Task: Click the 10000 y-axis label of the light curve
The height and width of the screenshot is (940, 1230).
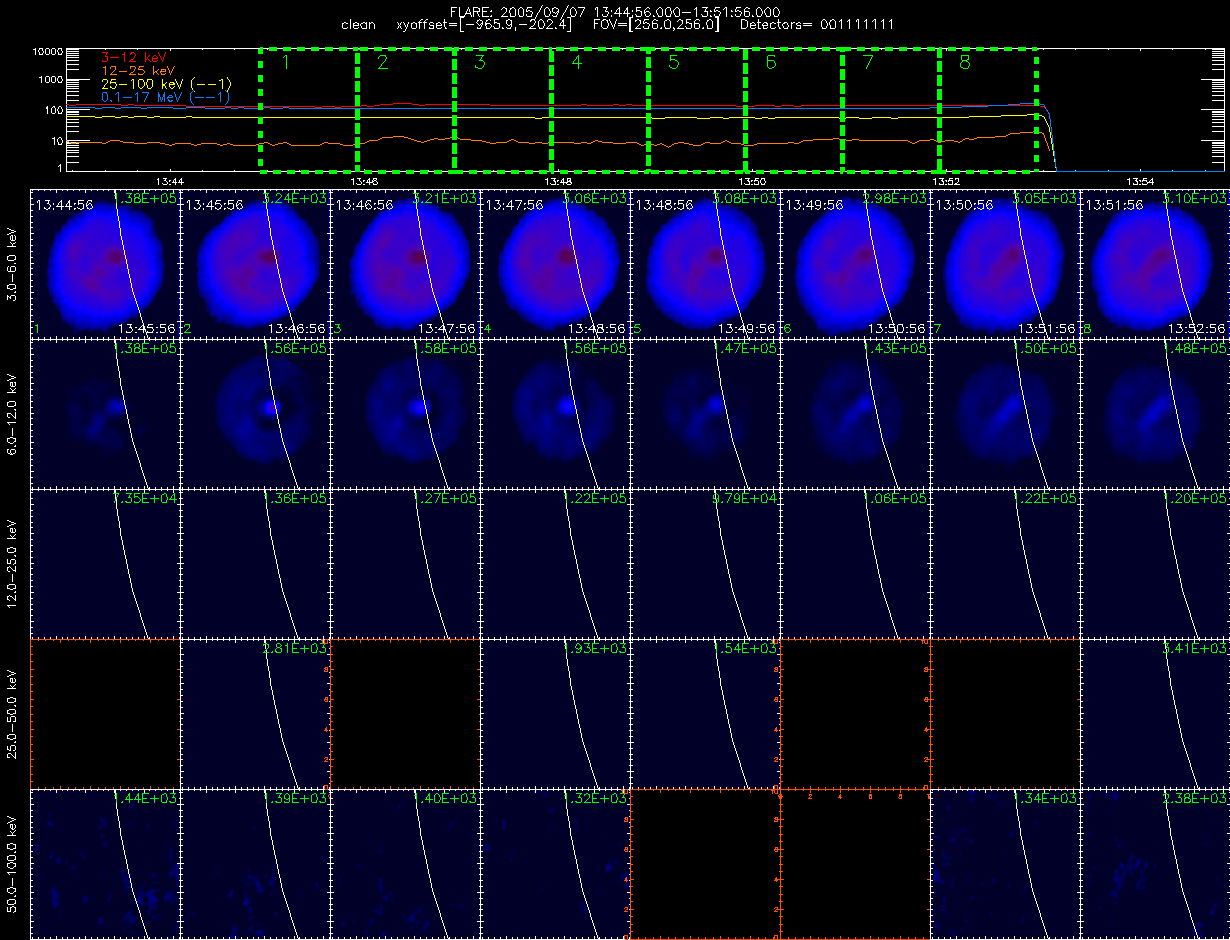Action: [x=47, y=51]
